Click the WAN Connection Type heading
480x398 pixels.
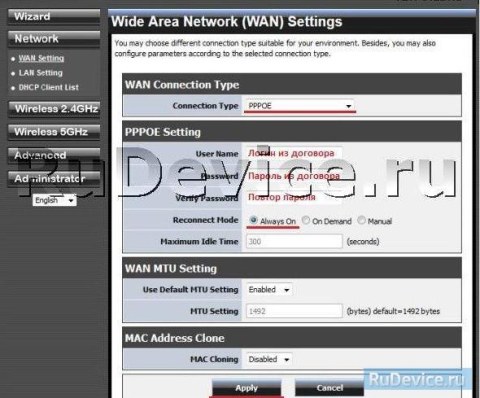(x=182, y=85)
